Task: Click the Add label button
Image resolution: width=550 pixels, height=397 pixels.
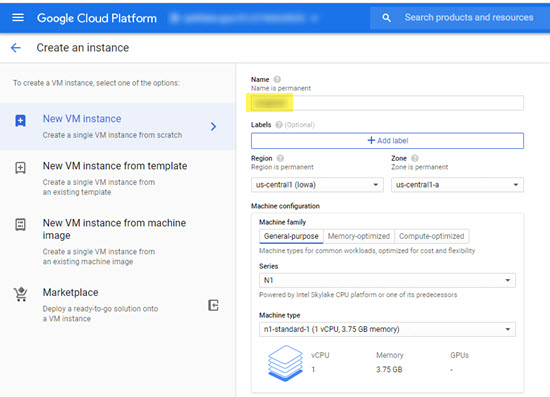Action: (387, 141)
